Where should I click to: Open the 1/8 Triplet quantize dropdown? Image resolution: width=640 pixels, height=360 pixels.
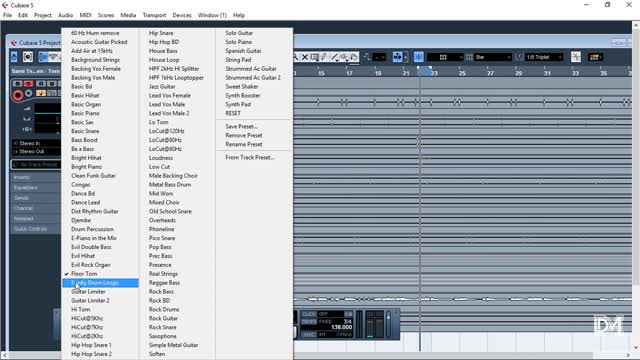coord(544,57)
